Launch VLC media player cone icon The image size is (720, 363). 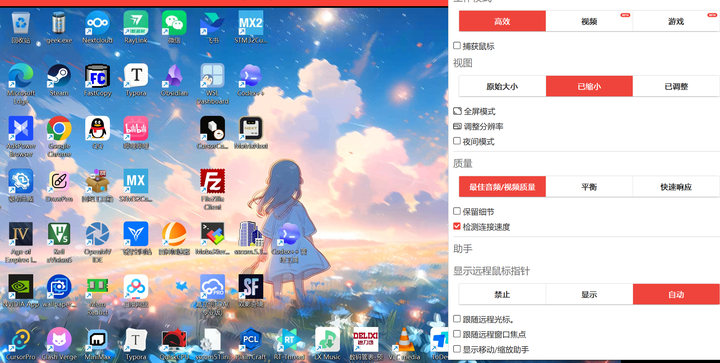pos(404,340)
